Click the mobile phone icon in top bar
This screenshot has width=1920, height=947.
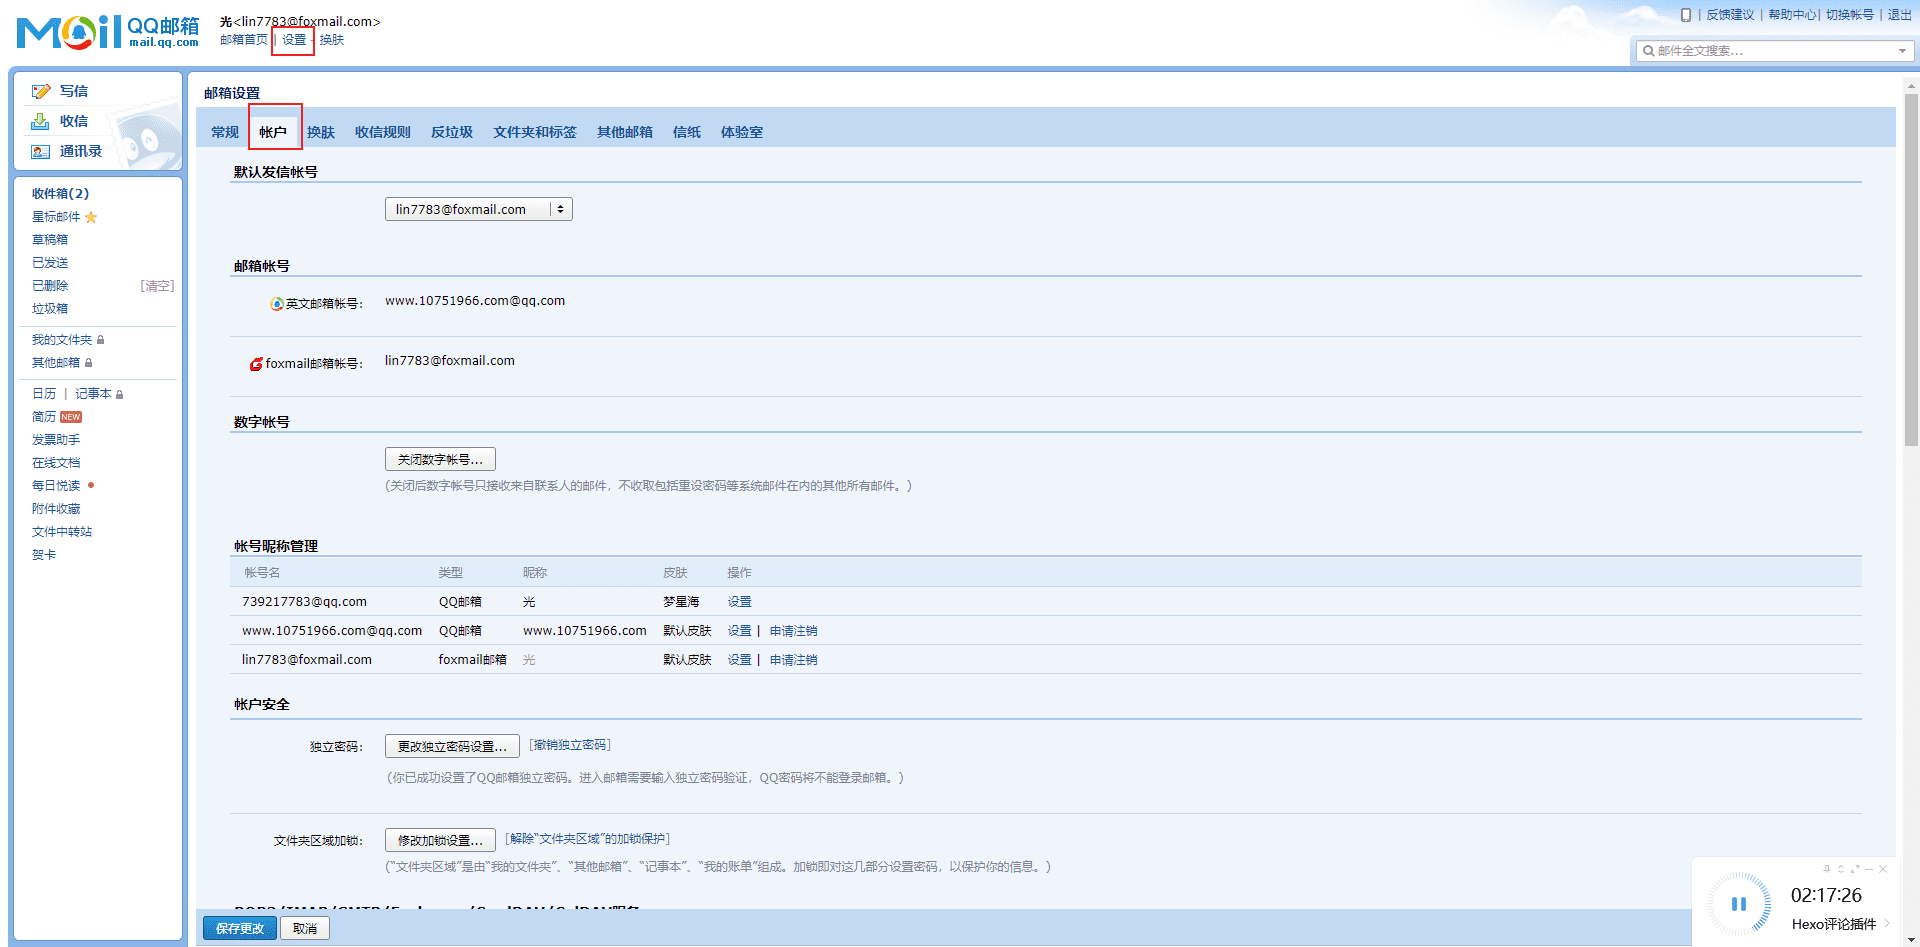[1686, 15]
